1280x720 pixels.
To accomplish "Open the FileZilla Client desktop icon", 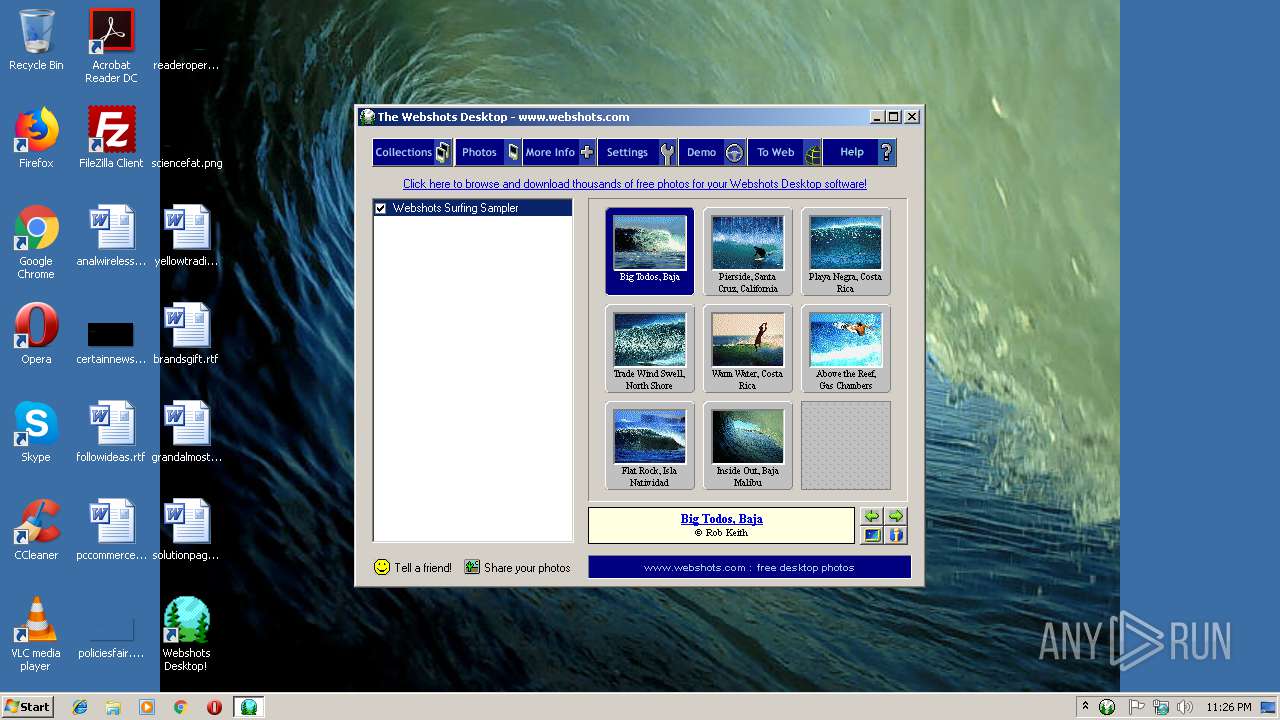I will (x=111, y=138).
